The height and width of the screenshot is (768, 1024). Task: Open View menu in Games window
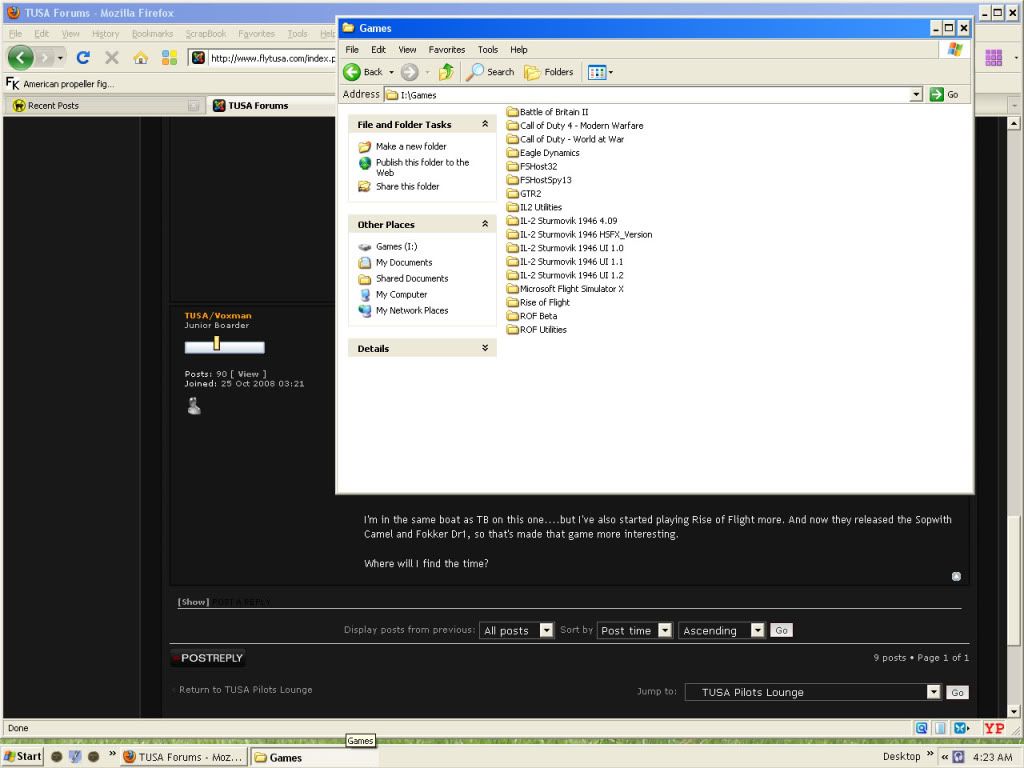point(408,50)
